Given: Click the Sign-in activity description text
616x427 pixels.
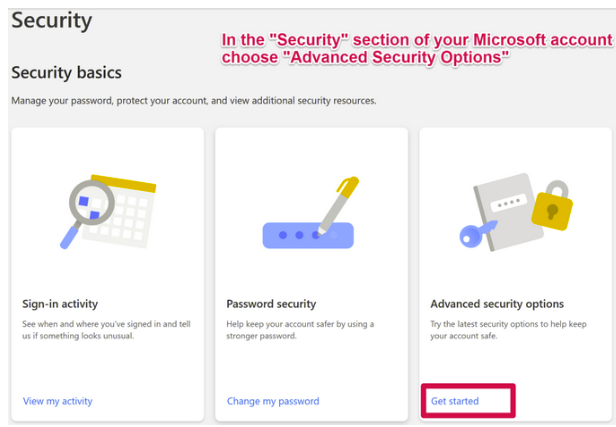Looking at the screenshot, I should tap(106, 330).
